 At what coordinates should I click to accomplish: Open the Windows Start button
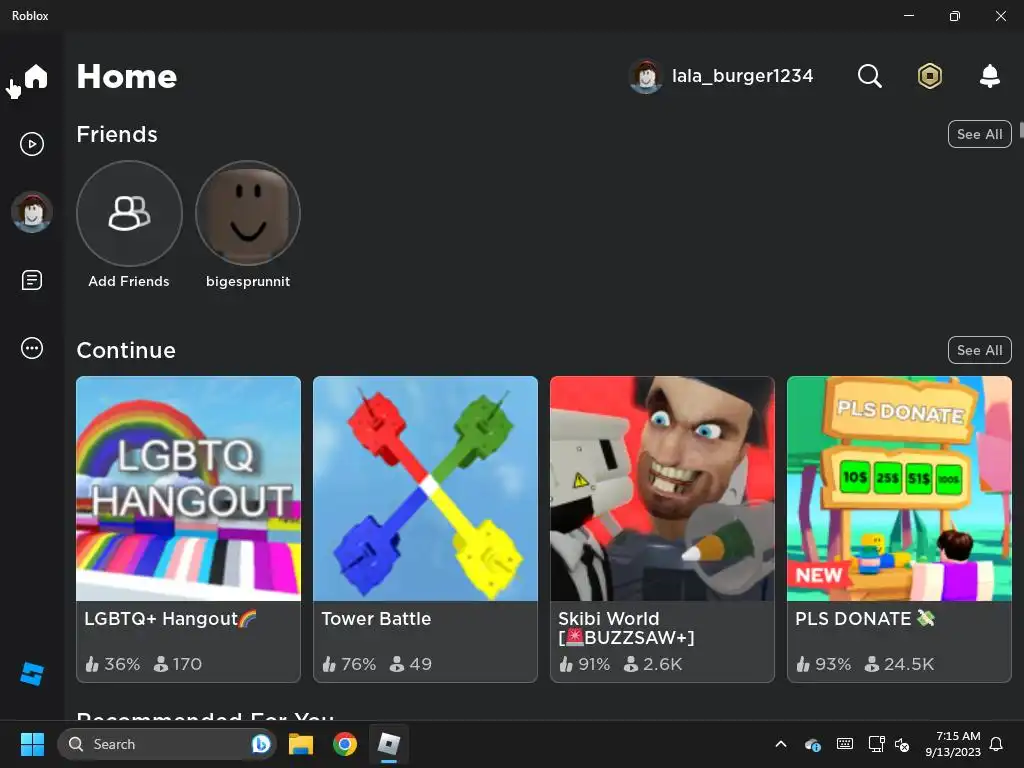(32, 744)
